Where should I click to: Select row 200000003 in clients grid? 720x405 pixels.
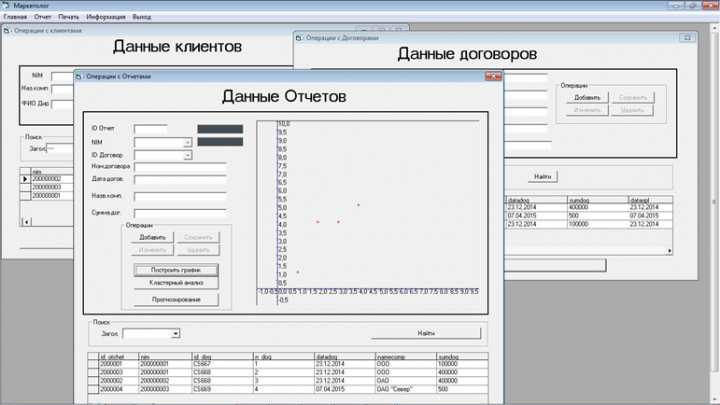[46, 187]
